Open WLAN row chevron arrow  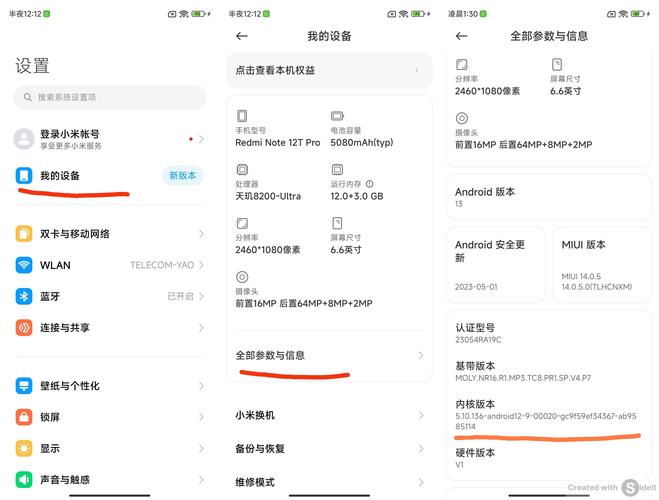click(x=201, y=265)
